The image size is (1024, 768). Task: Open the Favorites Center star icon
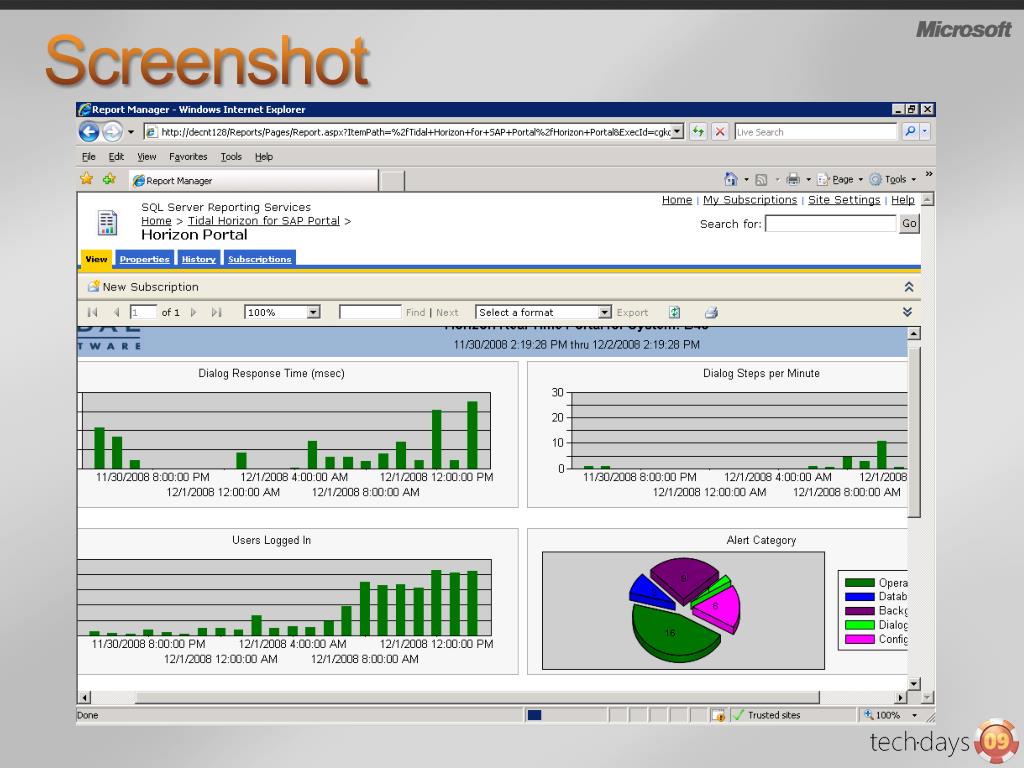click(86, 178)
